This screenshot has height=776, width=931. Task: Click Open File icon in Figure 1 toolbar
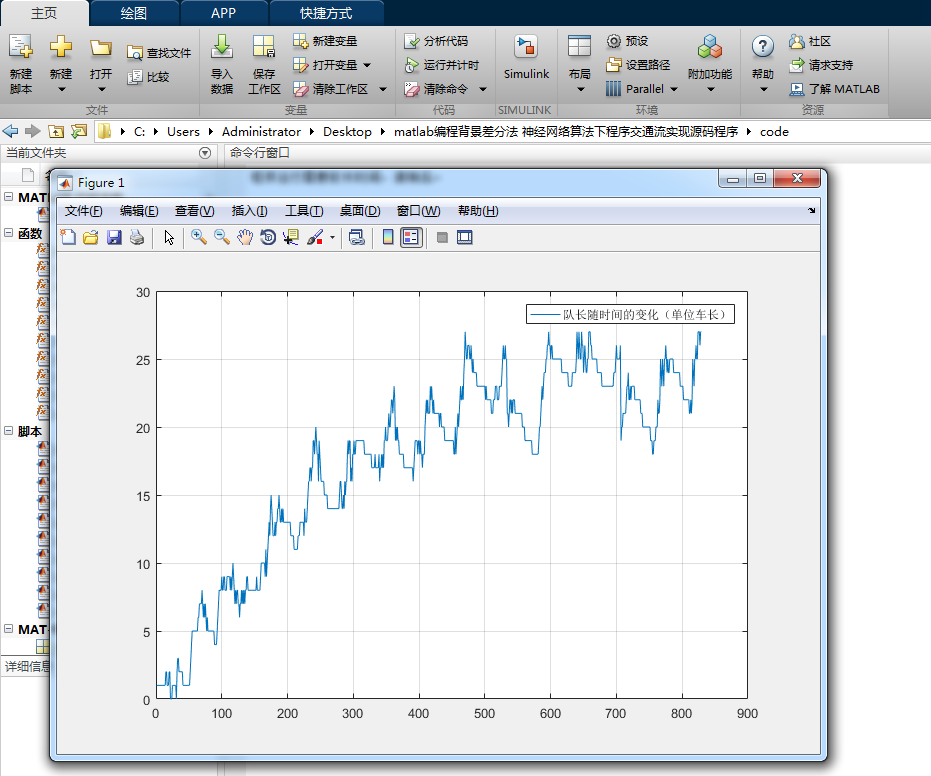click(x=91, y=237)
